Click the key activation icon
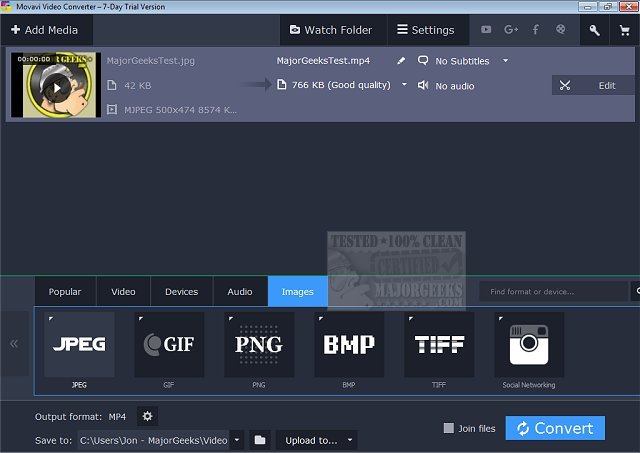This screenshot has height=453, width=640. pyautogui.click(x=594, y=30)
